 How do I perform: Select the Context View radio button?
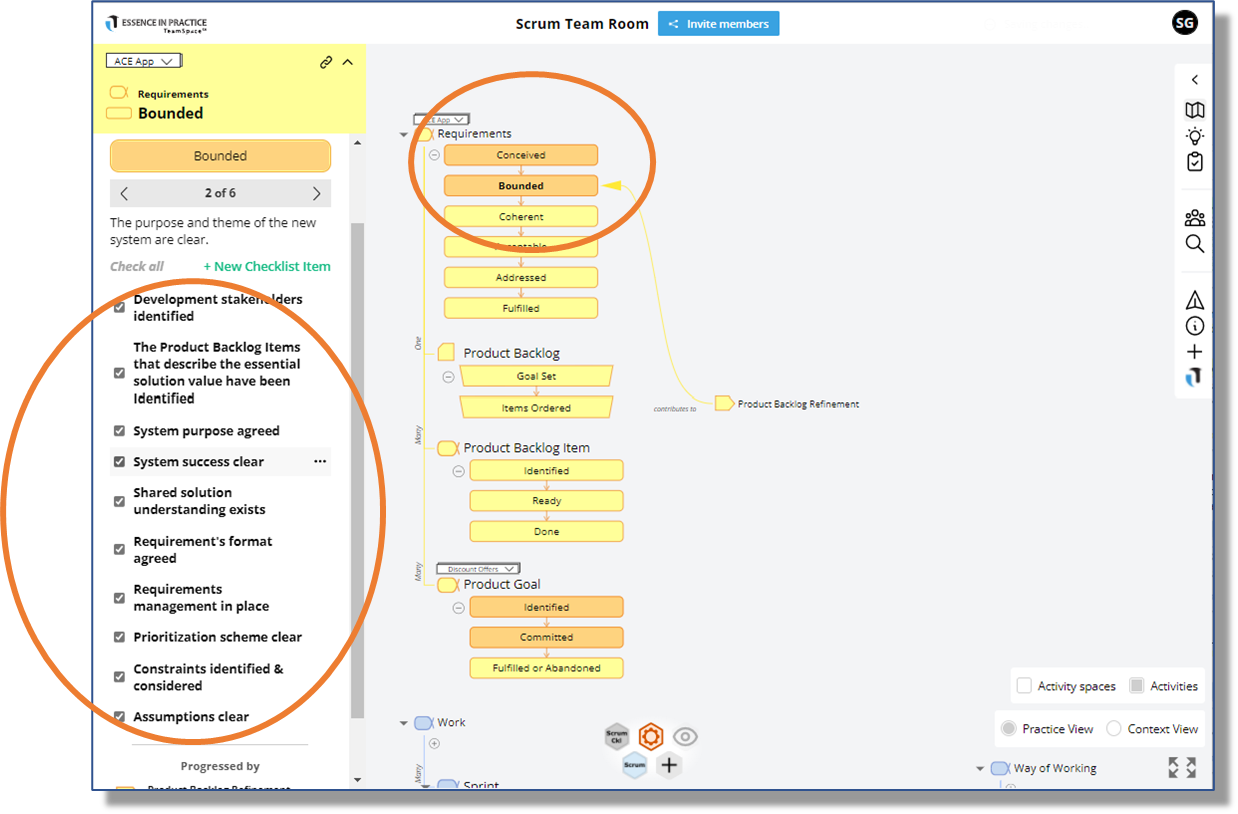pos(1114,729)
